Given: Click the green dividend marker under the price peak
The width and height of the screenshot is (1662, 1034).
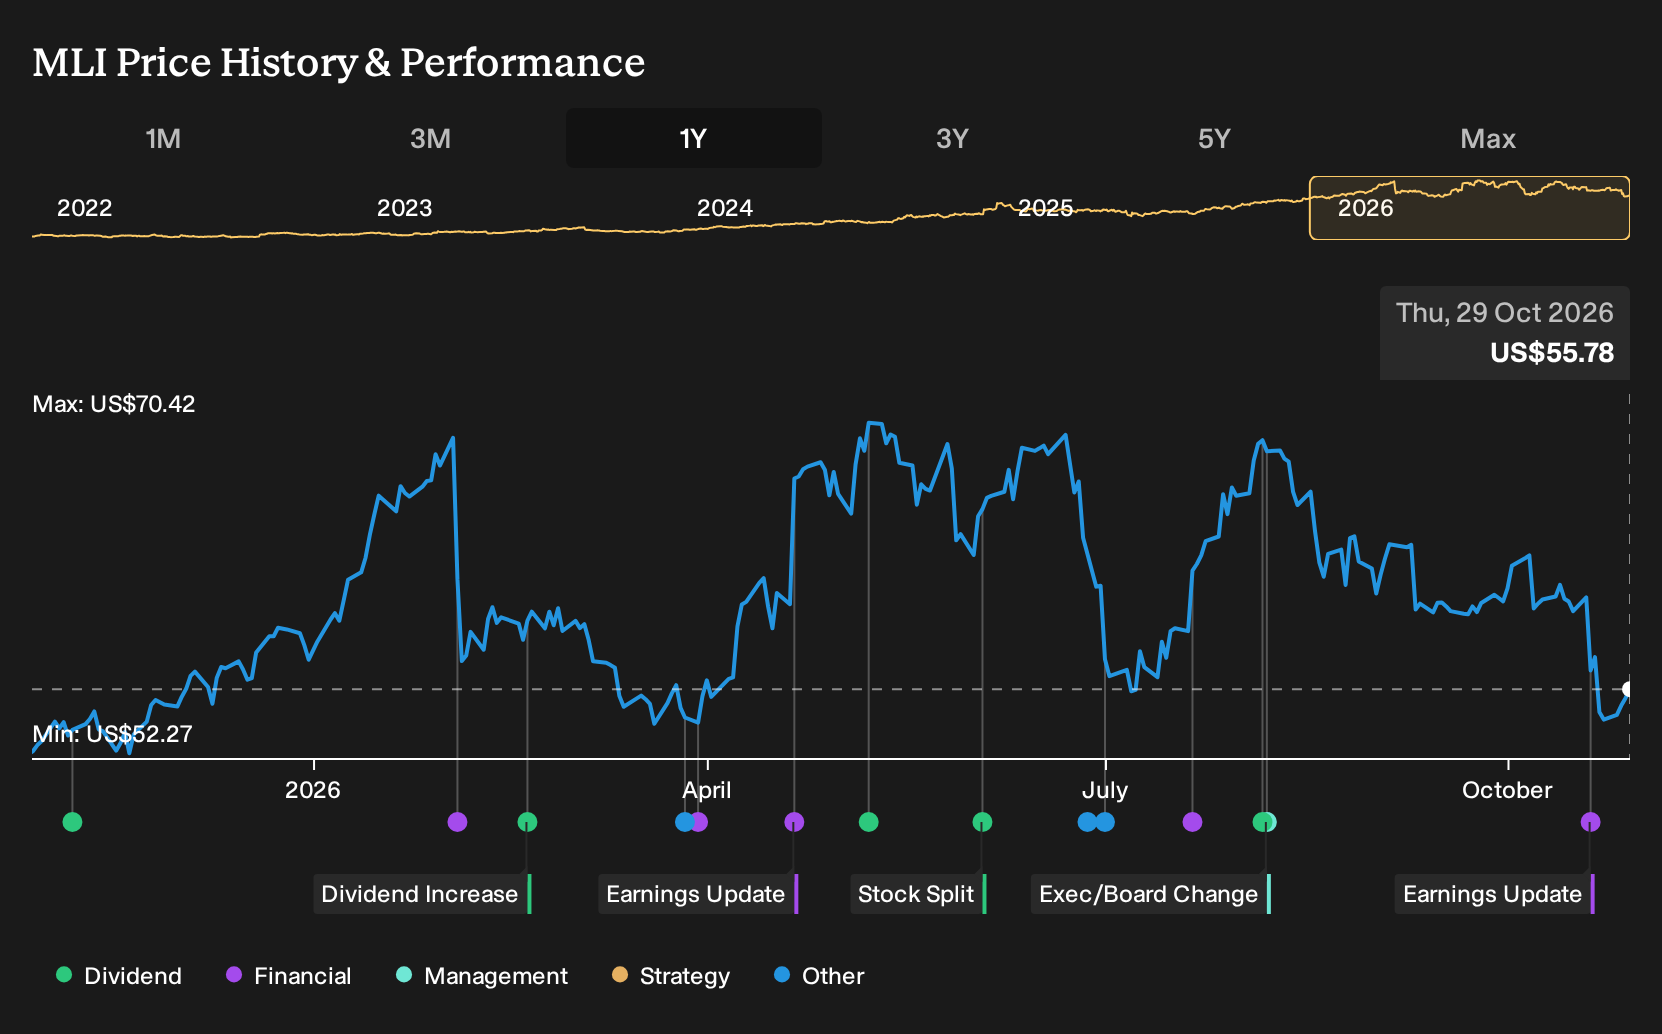Looking at the screenshot, I should [868, 822].
